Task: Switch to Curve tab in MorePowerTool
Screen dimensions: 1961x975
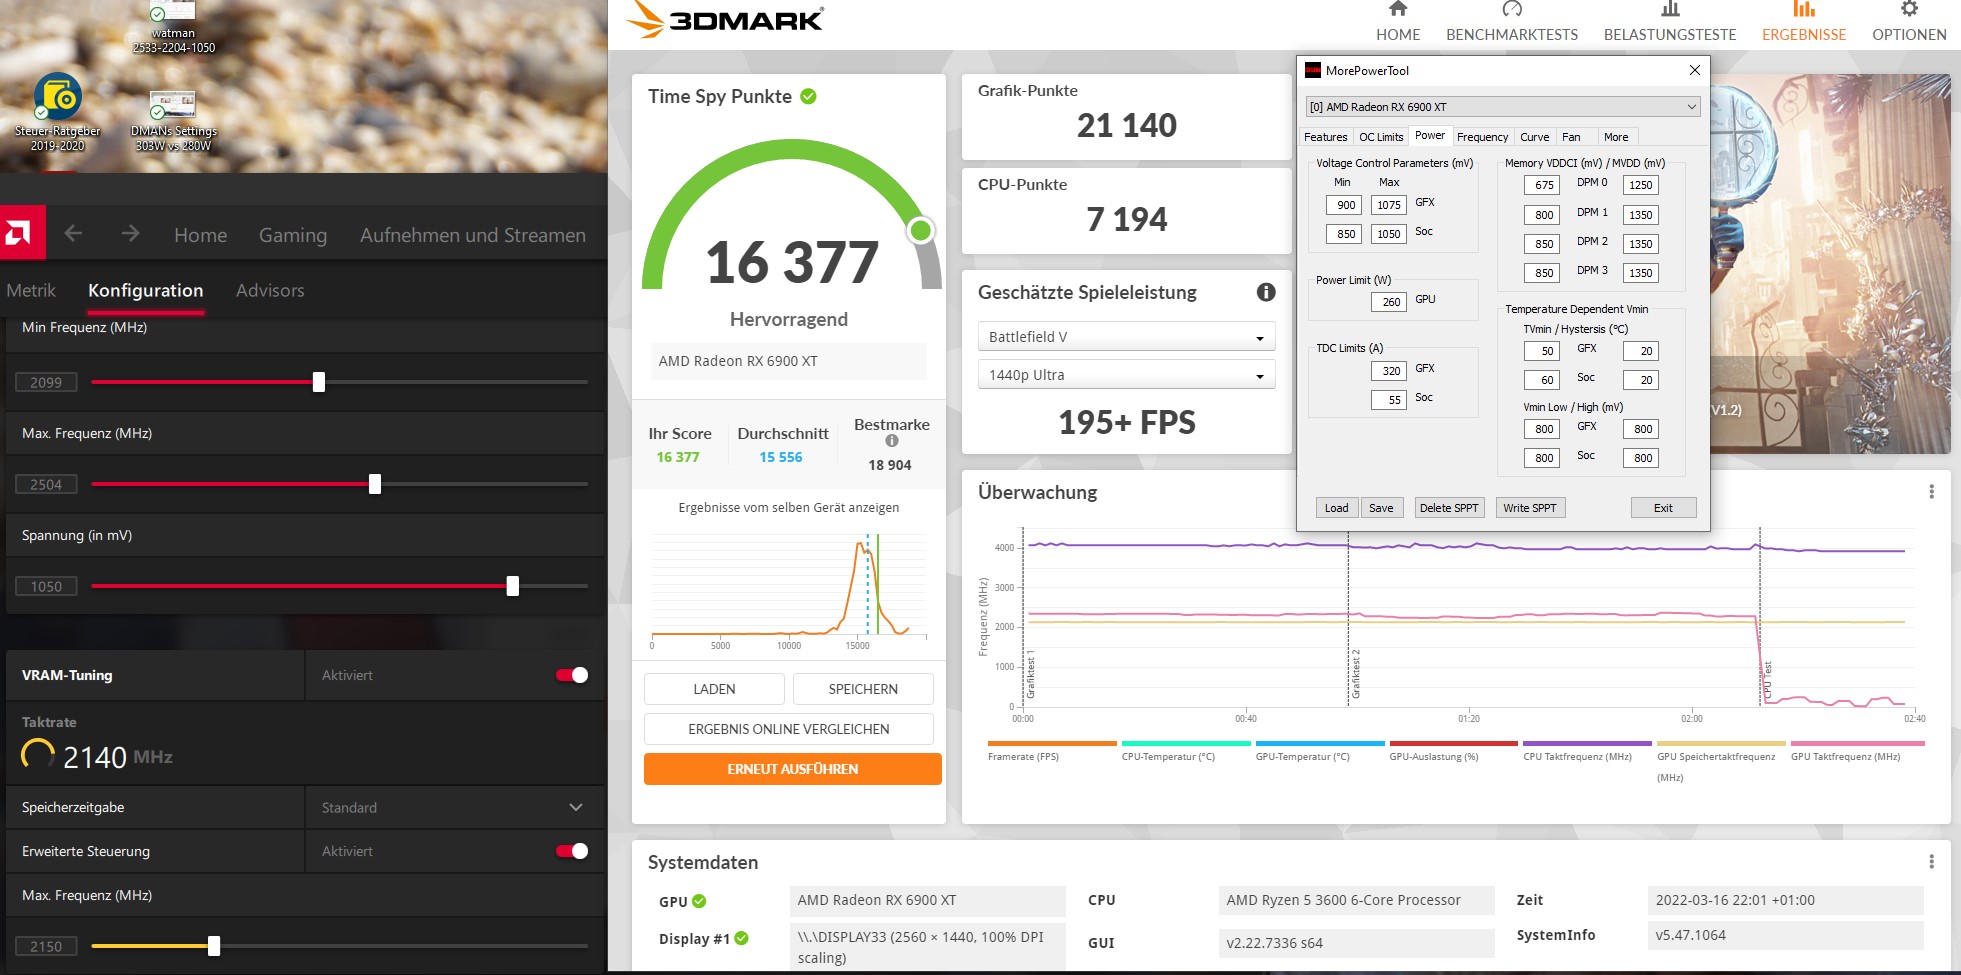Action: click(x=1535, y=137)
